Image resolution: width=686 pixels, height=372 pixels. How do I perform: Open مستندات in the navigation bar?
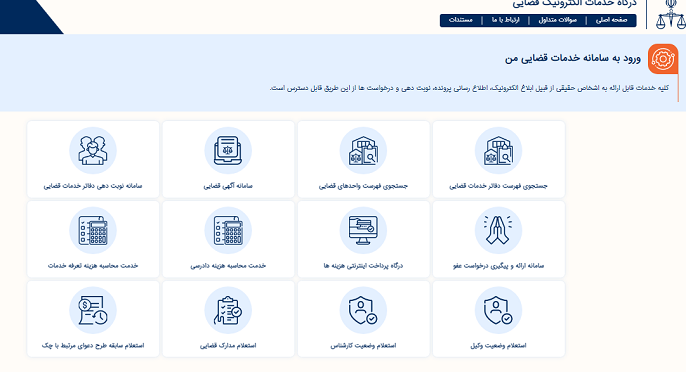pos(461,20)
